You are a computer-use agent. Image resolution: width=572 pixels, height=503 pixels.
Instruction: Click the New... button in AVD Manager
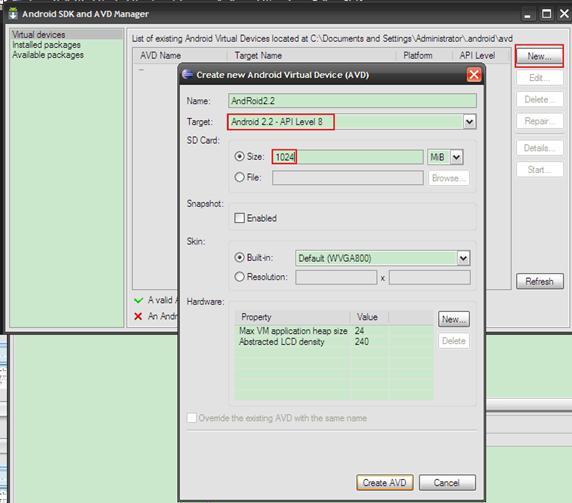(x=539, y=56)
